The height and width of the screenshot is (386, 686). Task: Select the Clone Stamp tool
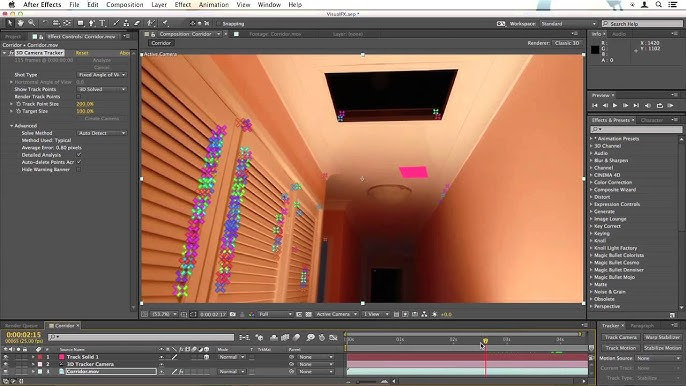pyautogui.click(x=126, y=23)
